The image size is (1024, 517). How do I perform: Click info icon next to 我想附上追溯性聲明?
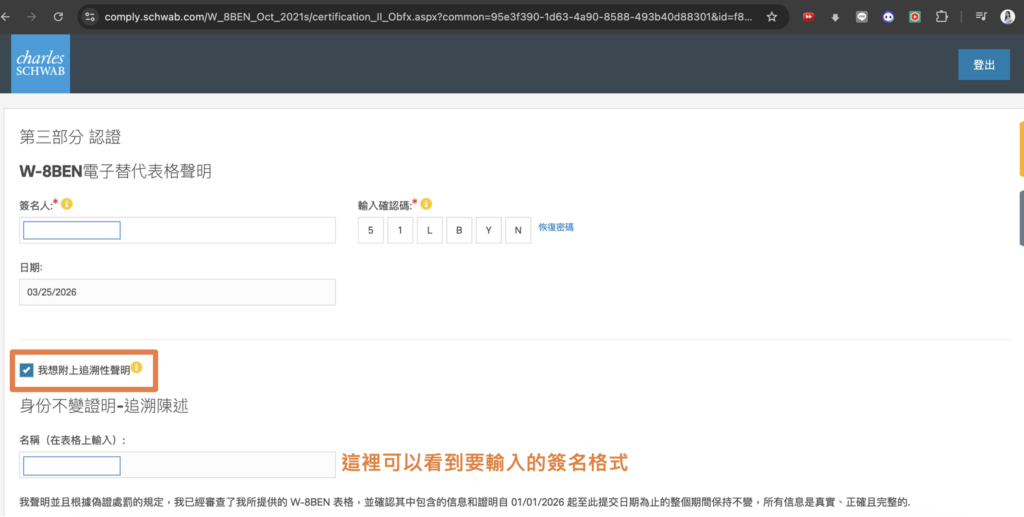(137, 368)
